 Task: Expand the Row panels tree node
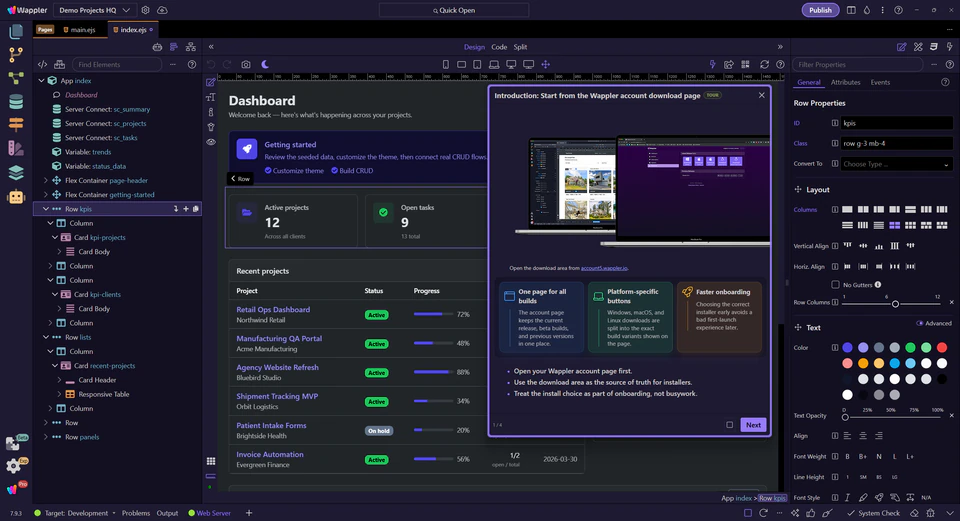(46, 437)
